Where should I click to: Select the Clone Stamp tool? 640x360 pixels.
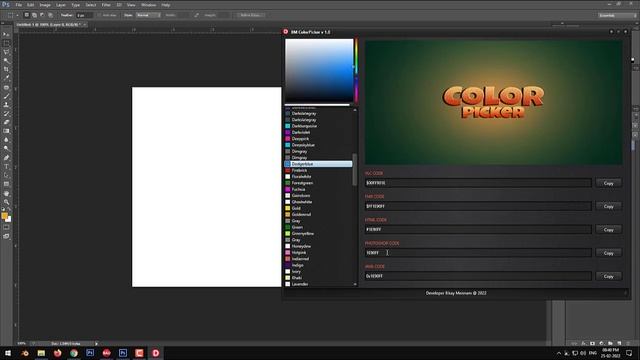pyautogui.click(x=6, y=105)
